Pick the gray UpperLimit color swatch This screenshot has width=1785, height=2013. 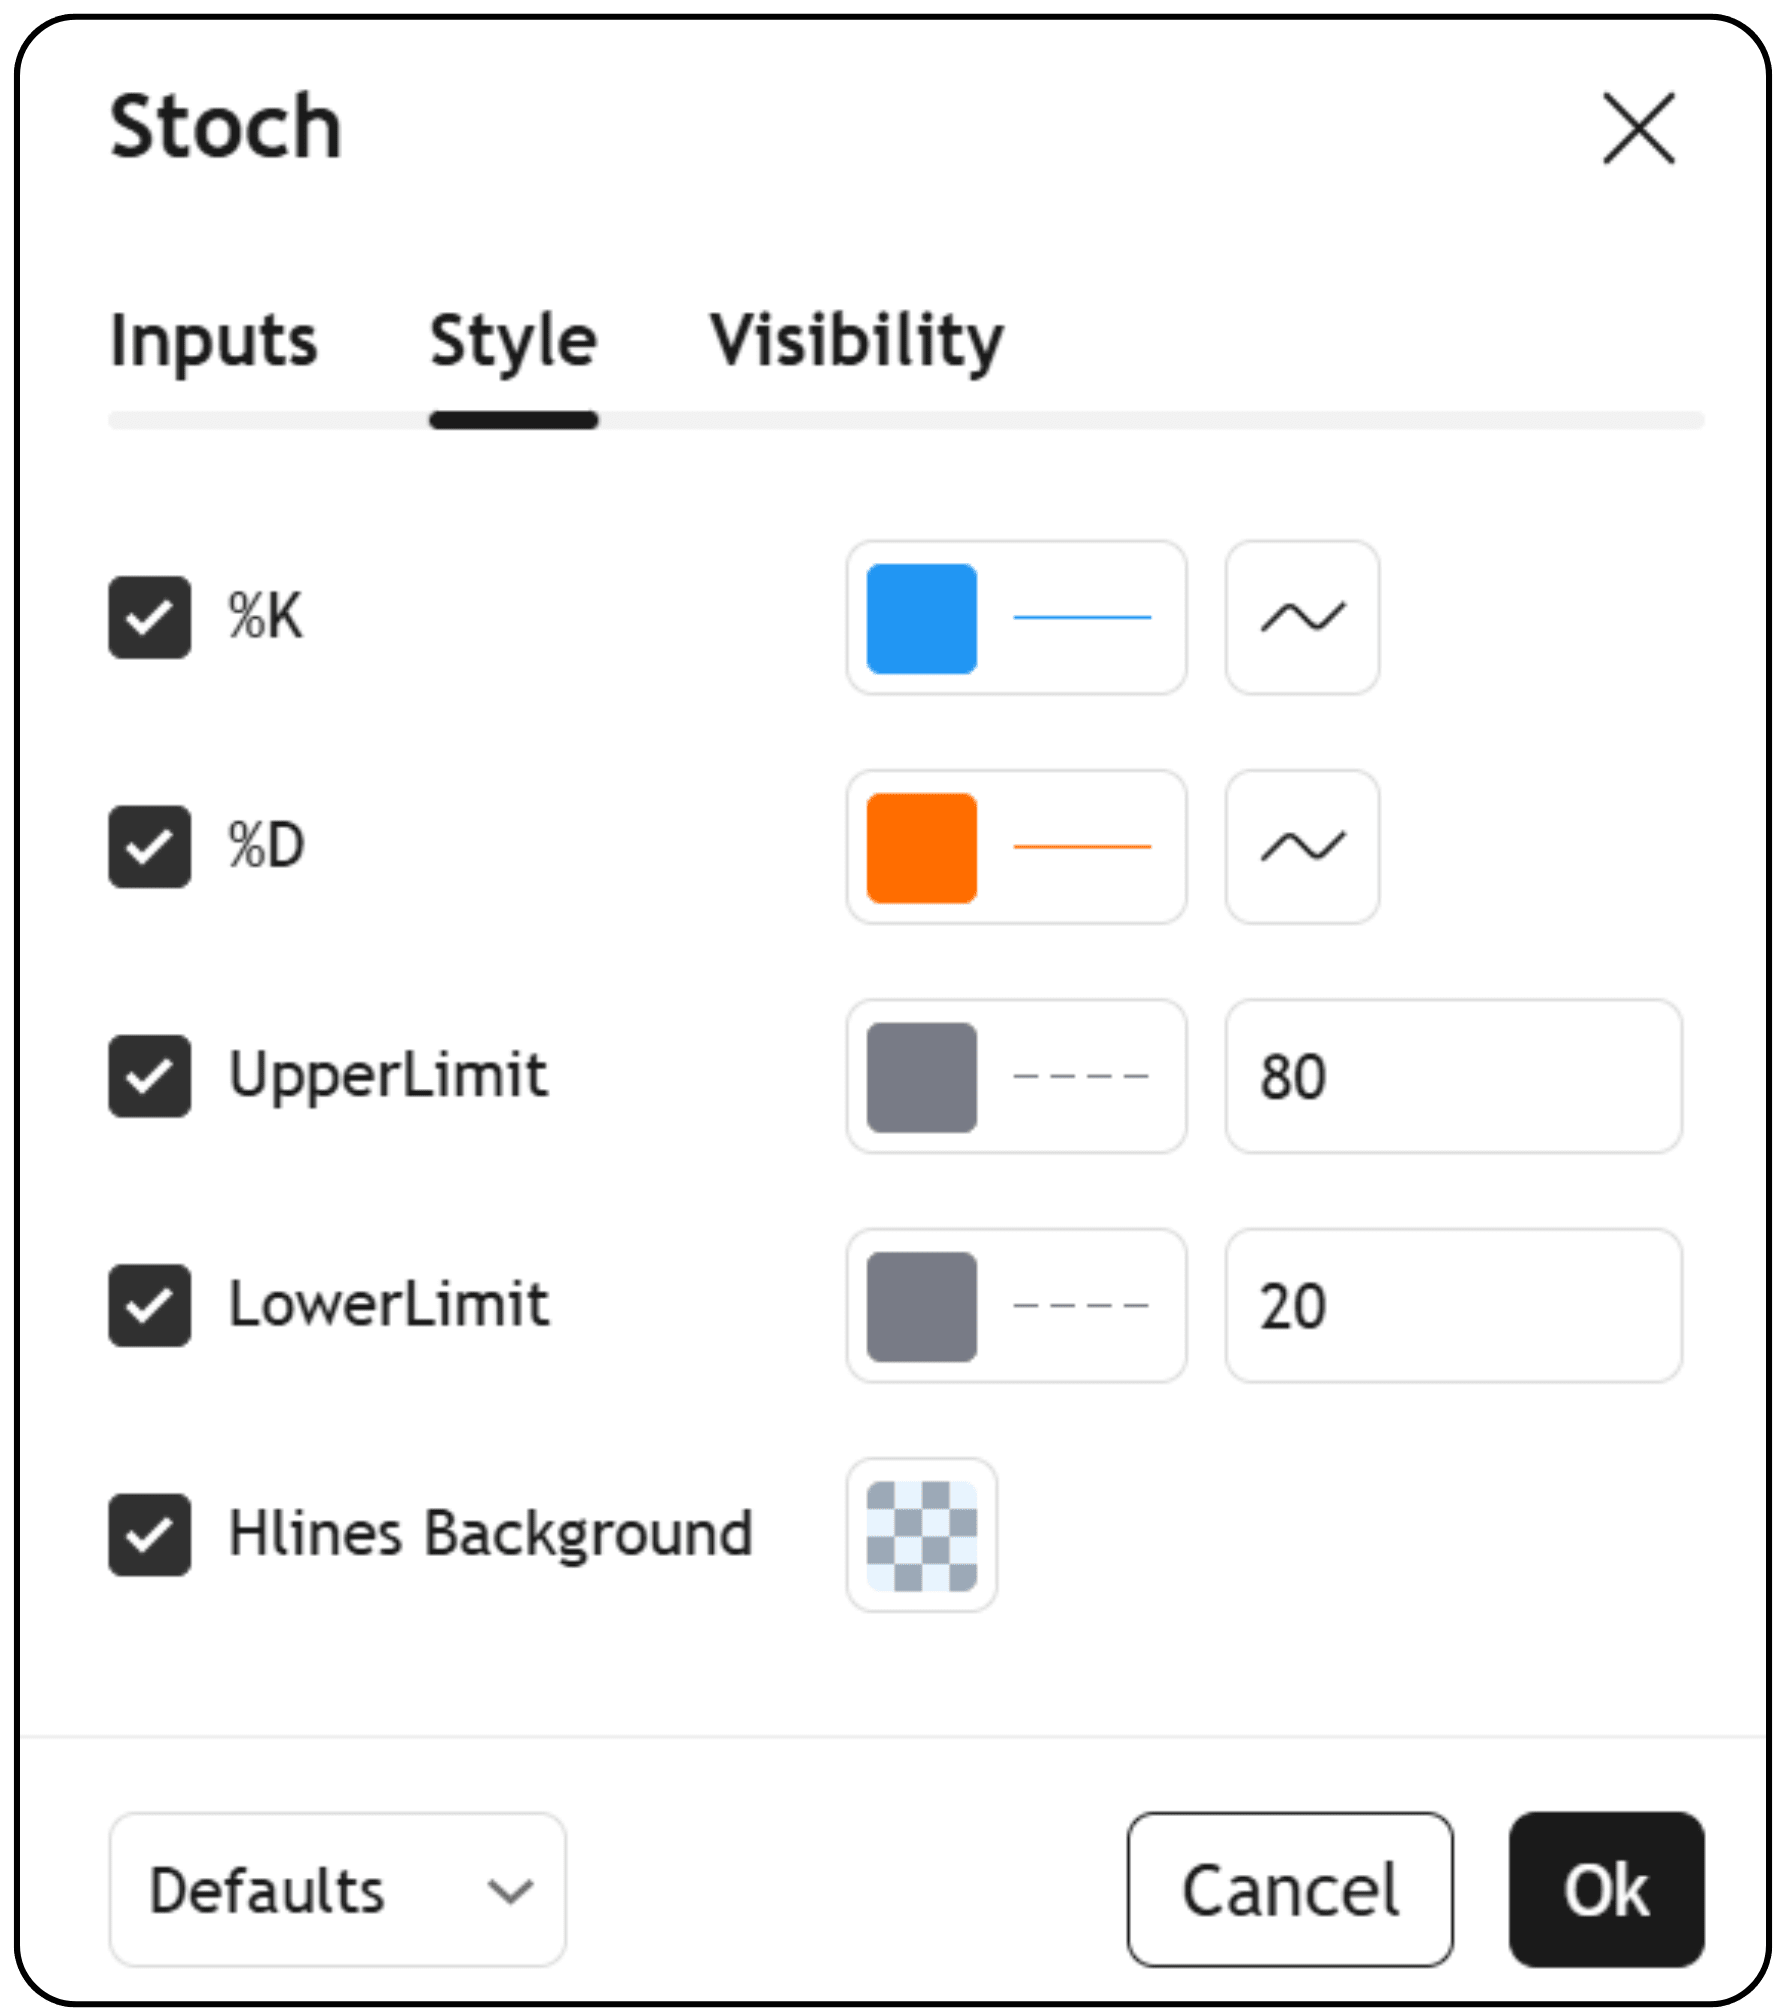[x=921, y=1076]
